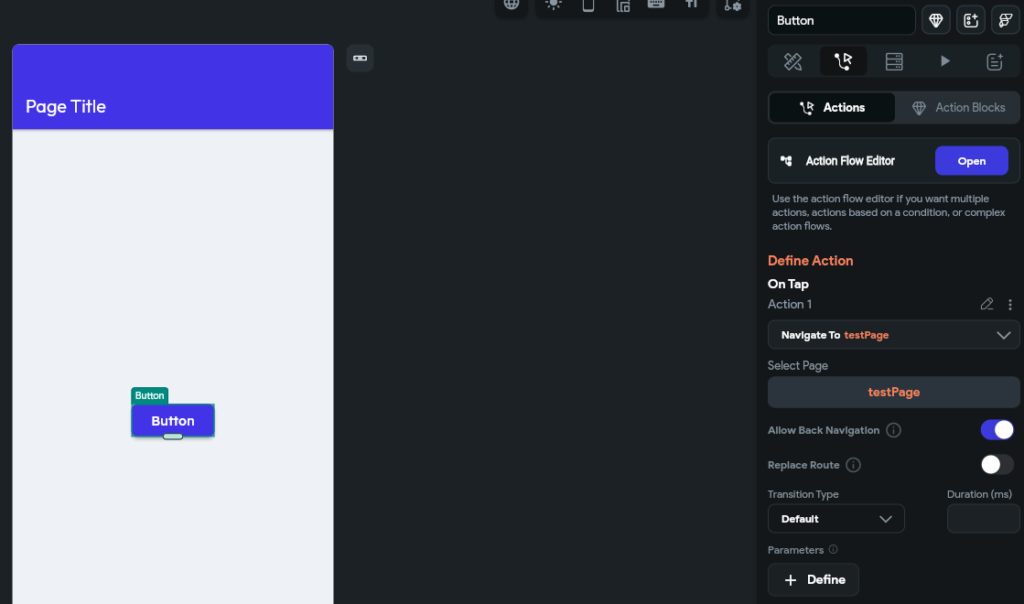Toggle light mode sun icon in toolbar
1024x604 pixels.
pos(553,5)
